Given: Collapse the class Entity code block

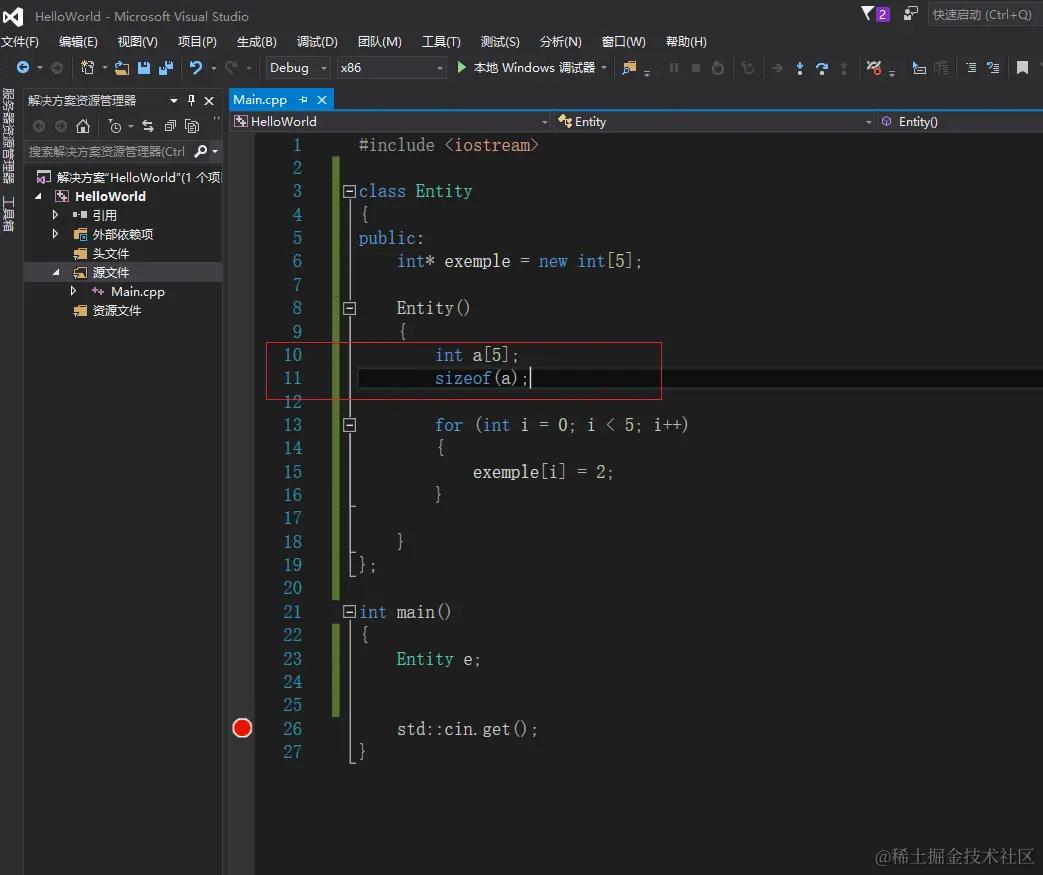Looking at the screenshot, I should [x=349, y=192].
